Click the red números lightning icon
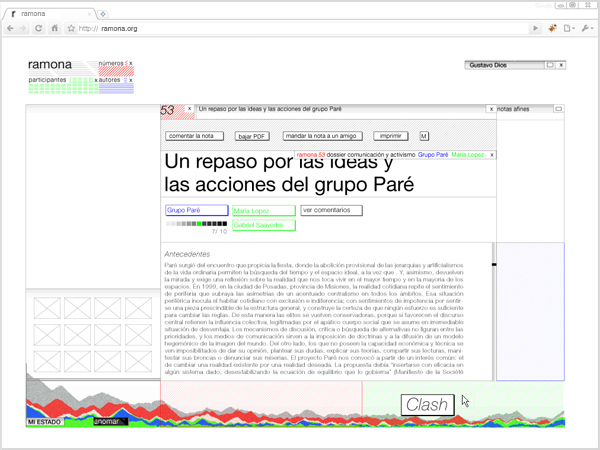The width and height of the screenshot is (600, 450). coord(126,63)
